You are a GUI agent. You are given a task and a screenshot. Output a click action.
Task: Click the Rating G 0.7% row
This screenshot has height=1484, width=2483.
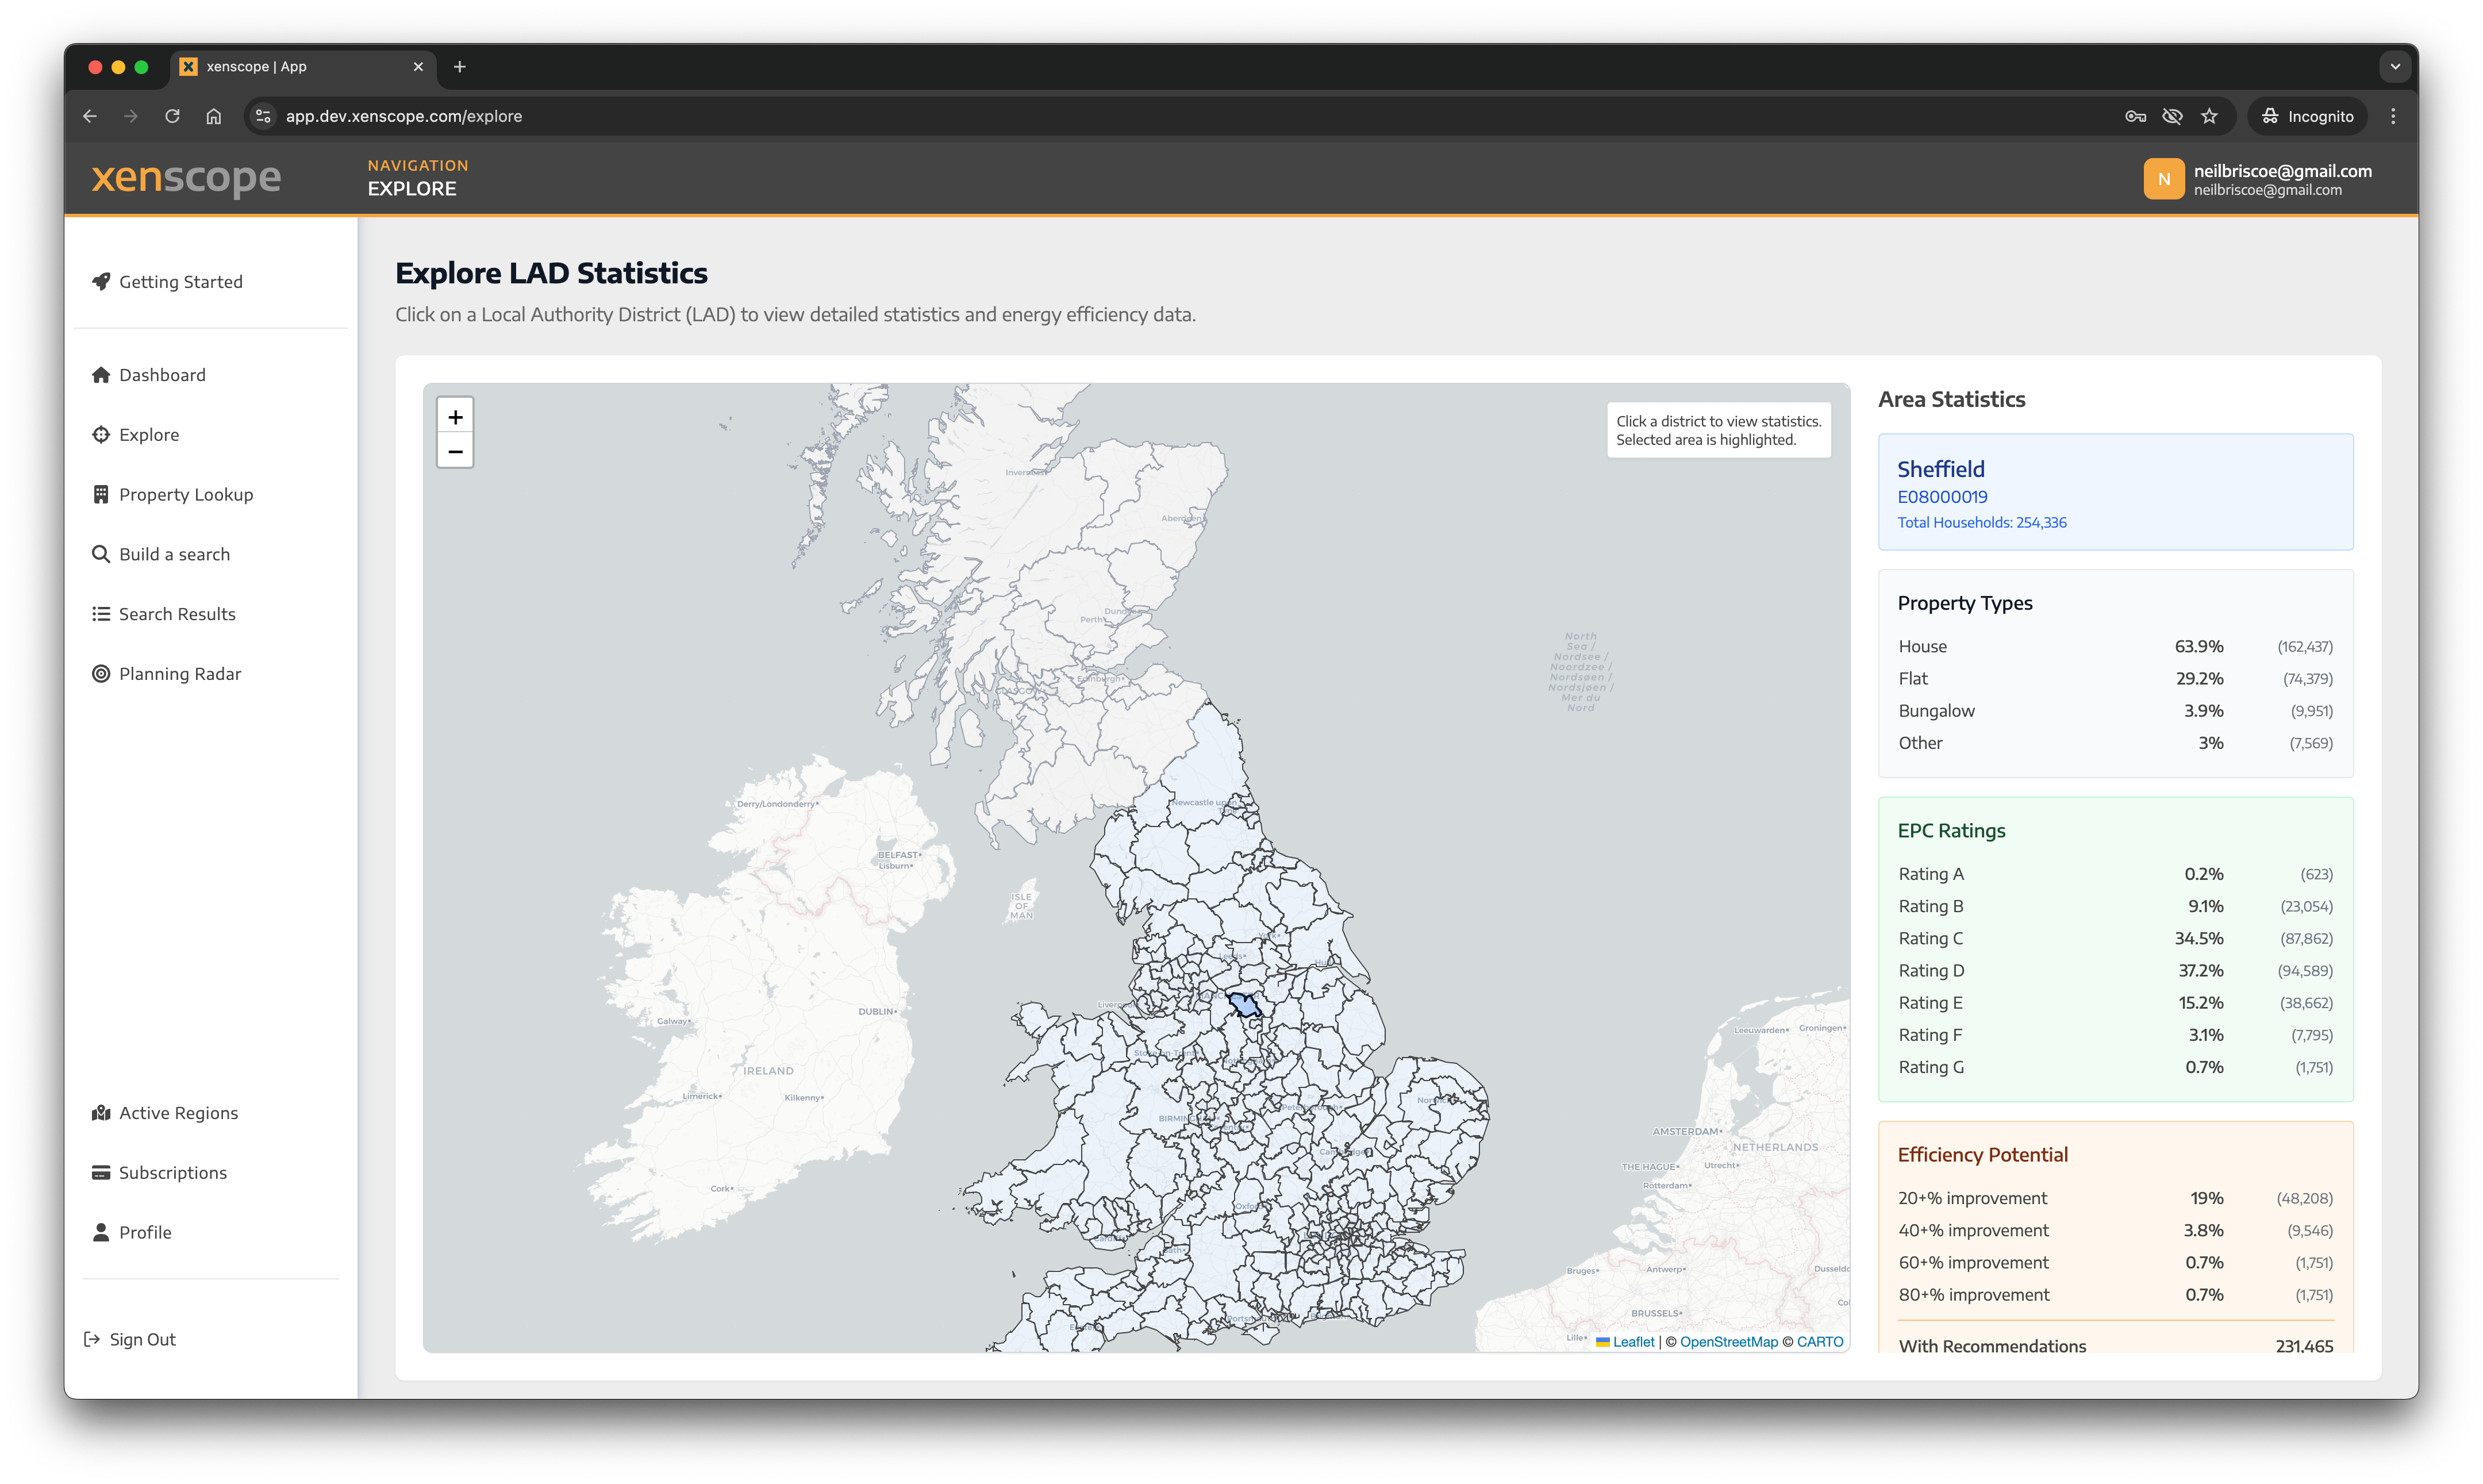2115,1067
